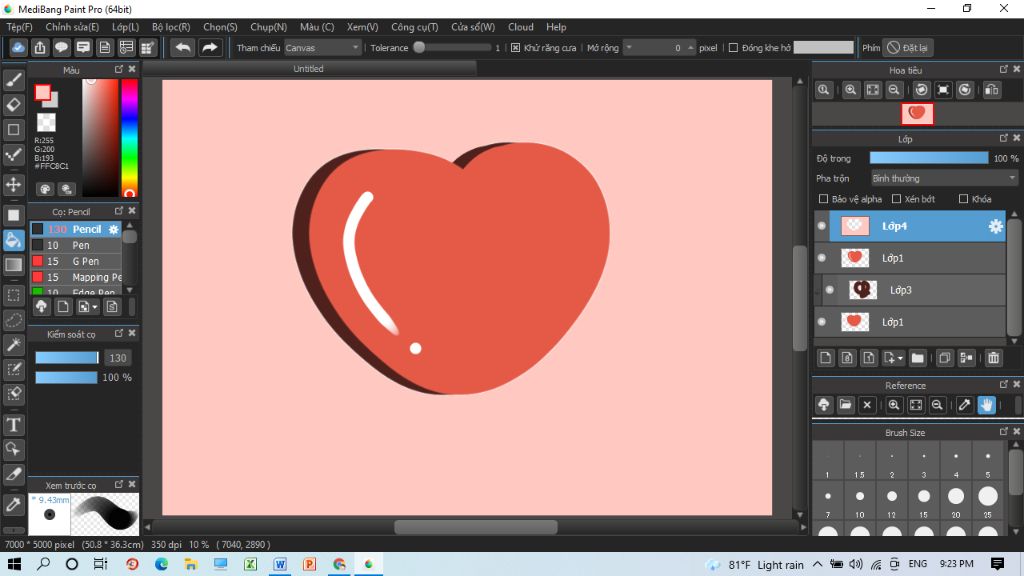
Task: Undock the Lớp layer panel
Action: coord(1004,138)
